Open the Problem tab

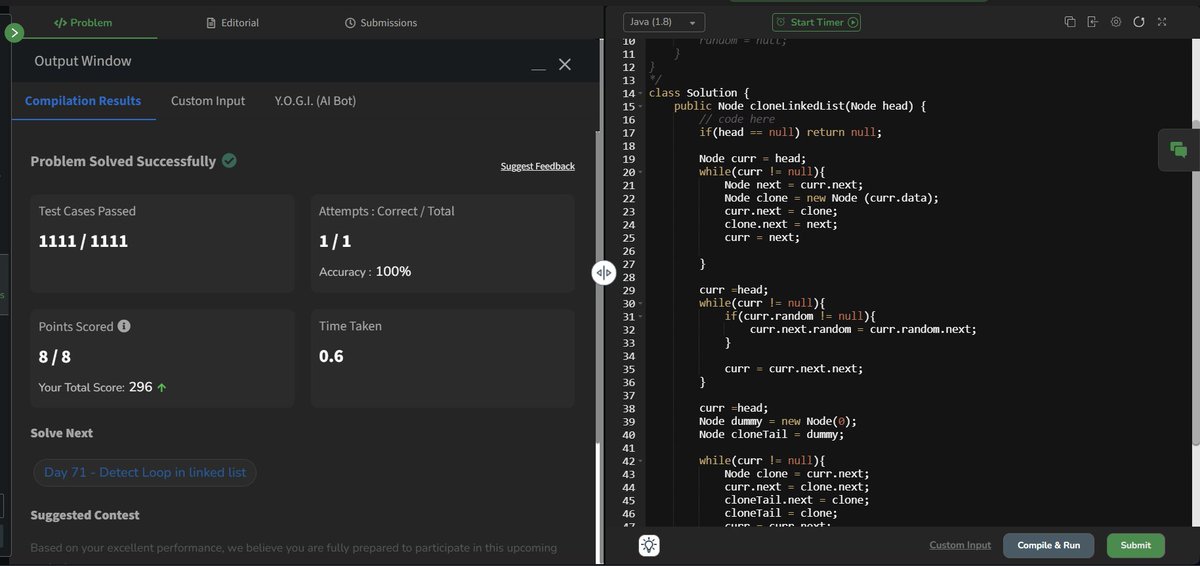84,22
